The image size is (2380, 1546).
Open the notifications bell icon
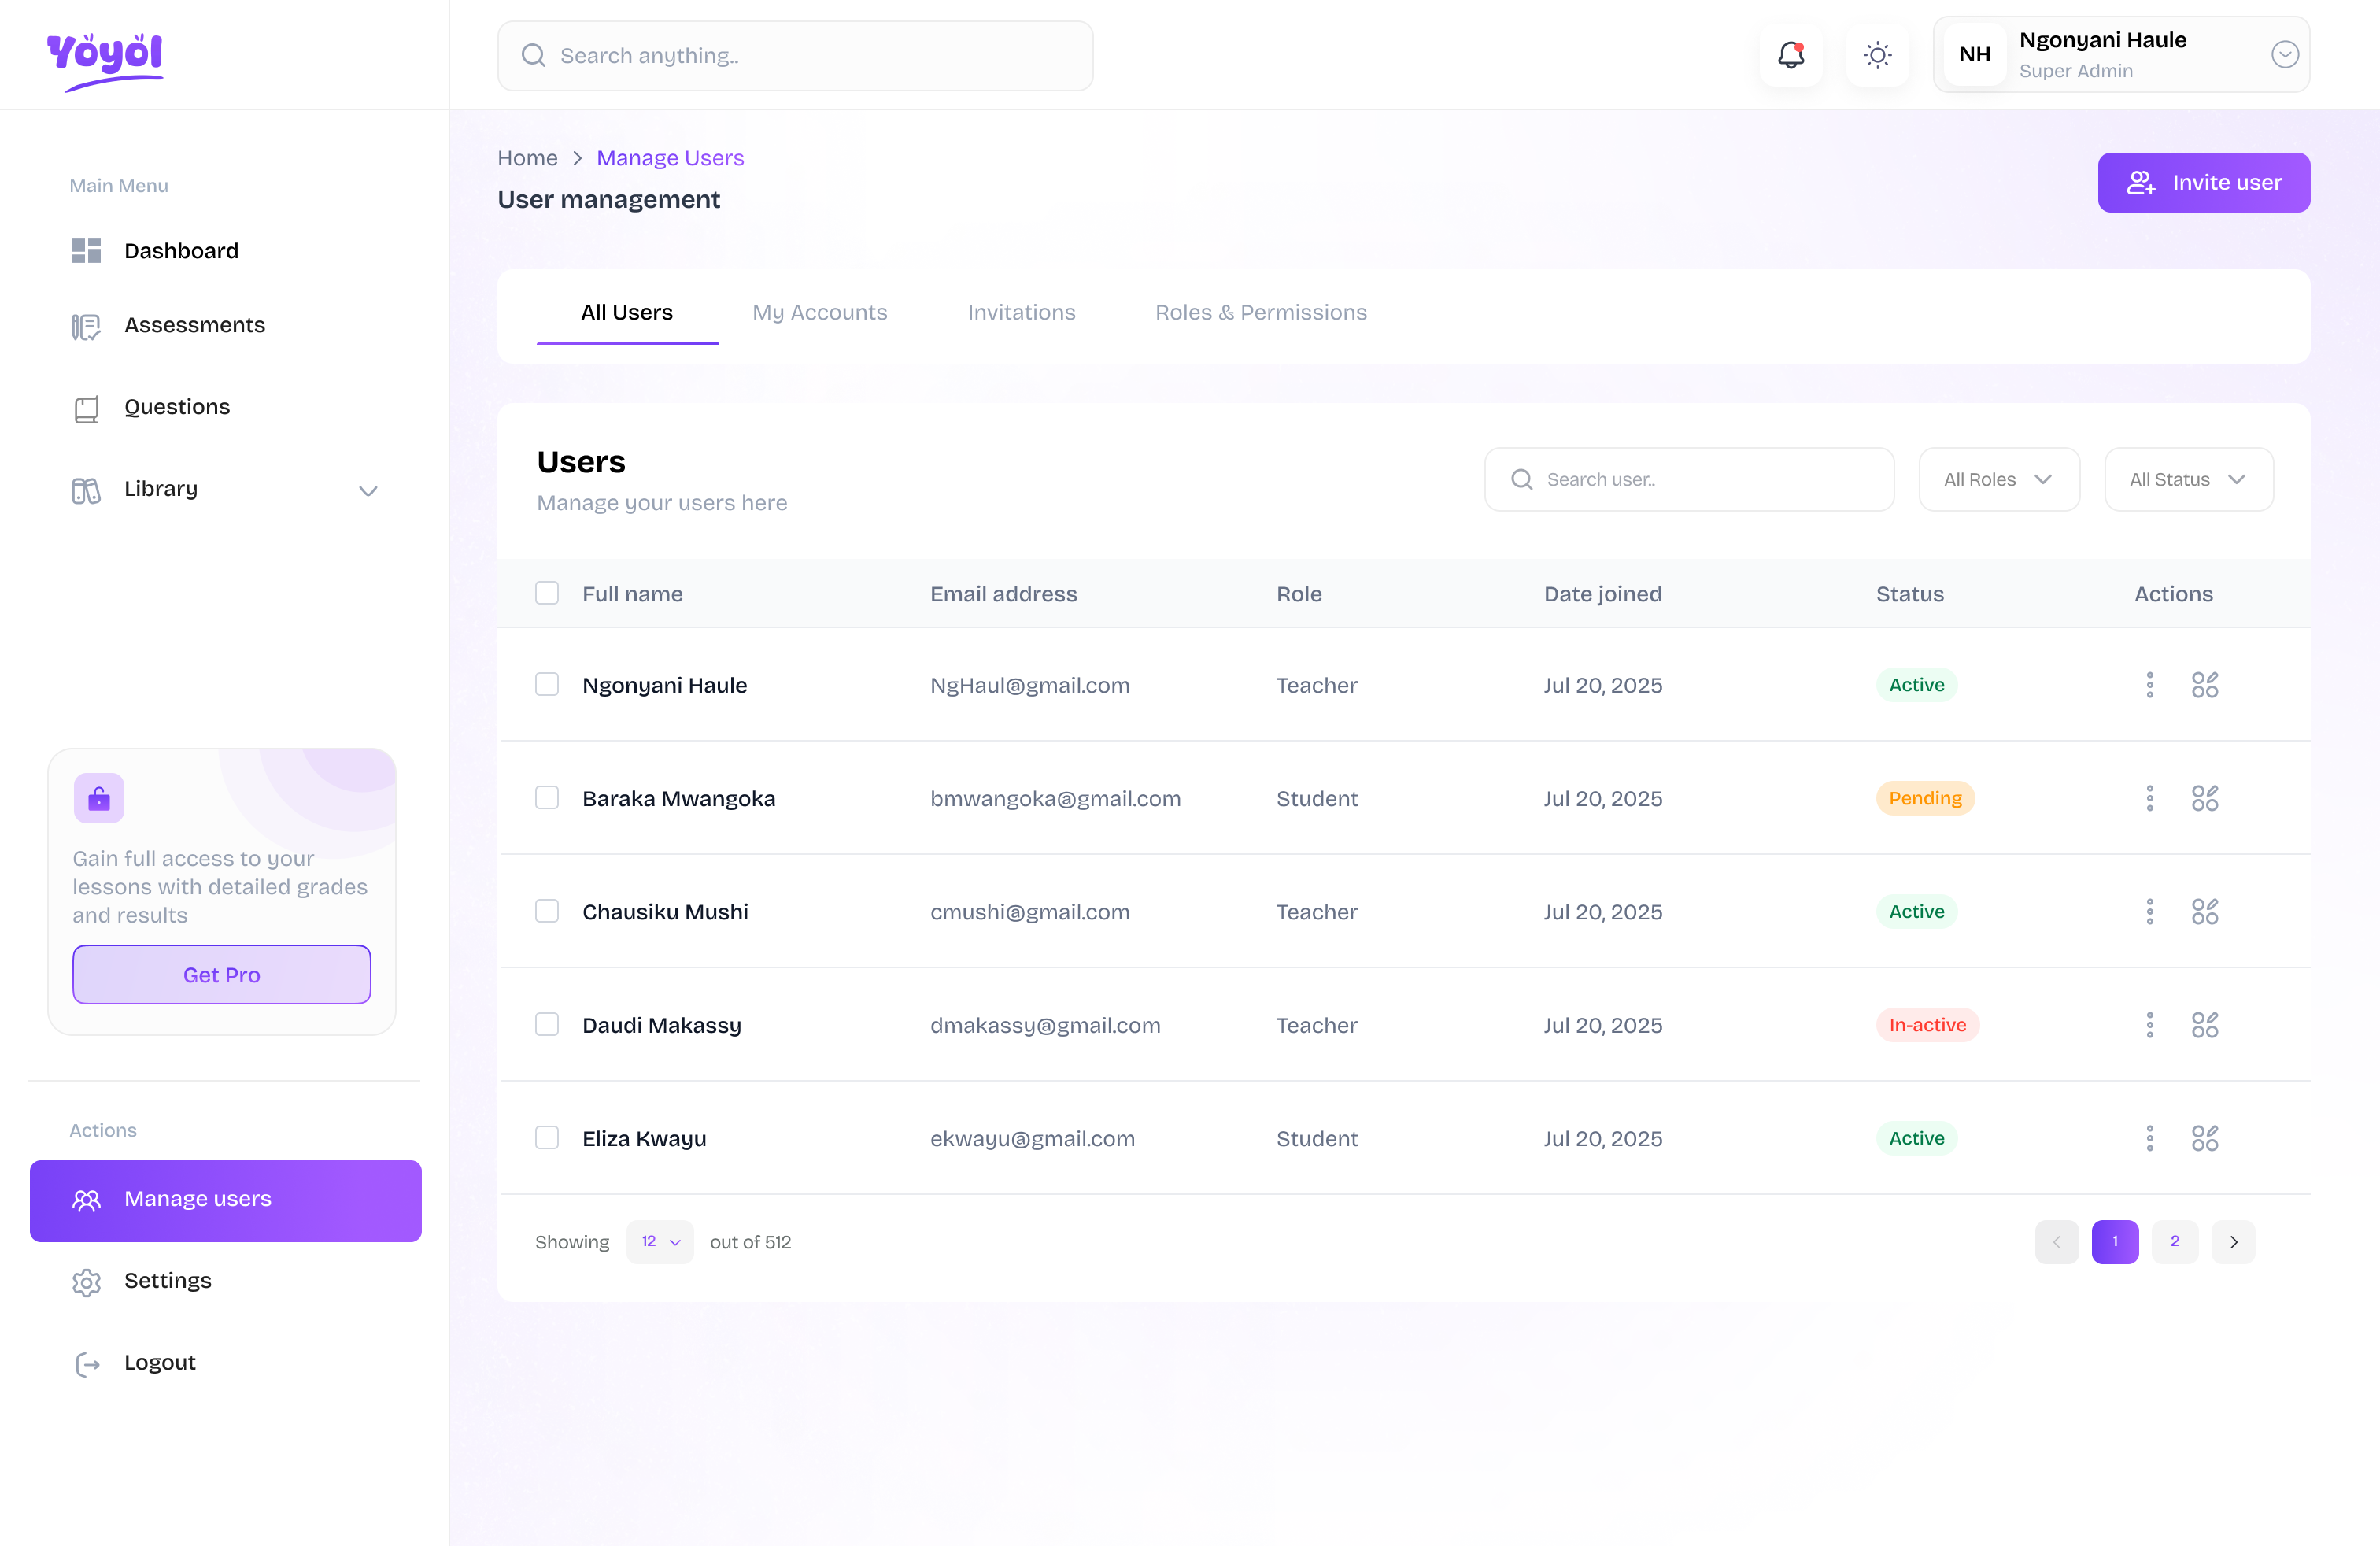1790,55
